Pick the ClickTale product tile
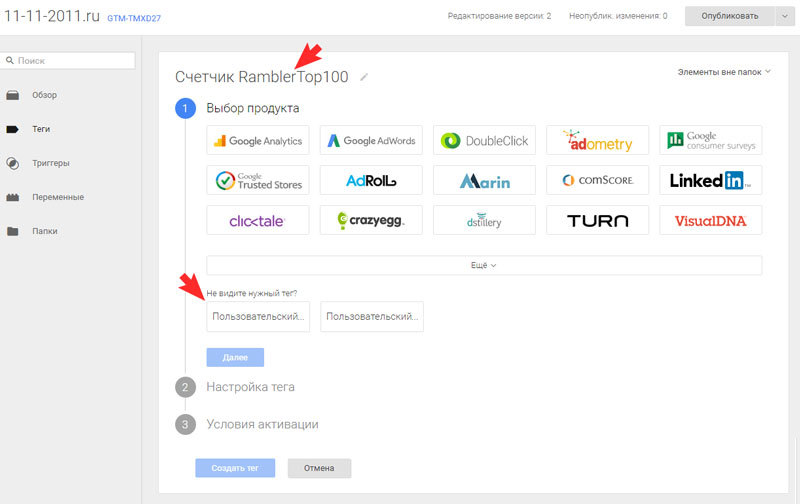This screenshot has width=800, height=504. (258, 220)
